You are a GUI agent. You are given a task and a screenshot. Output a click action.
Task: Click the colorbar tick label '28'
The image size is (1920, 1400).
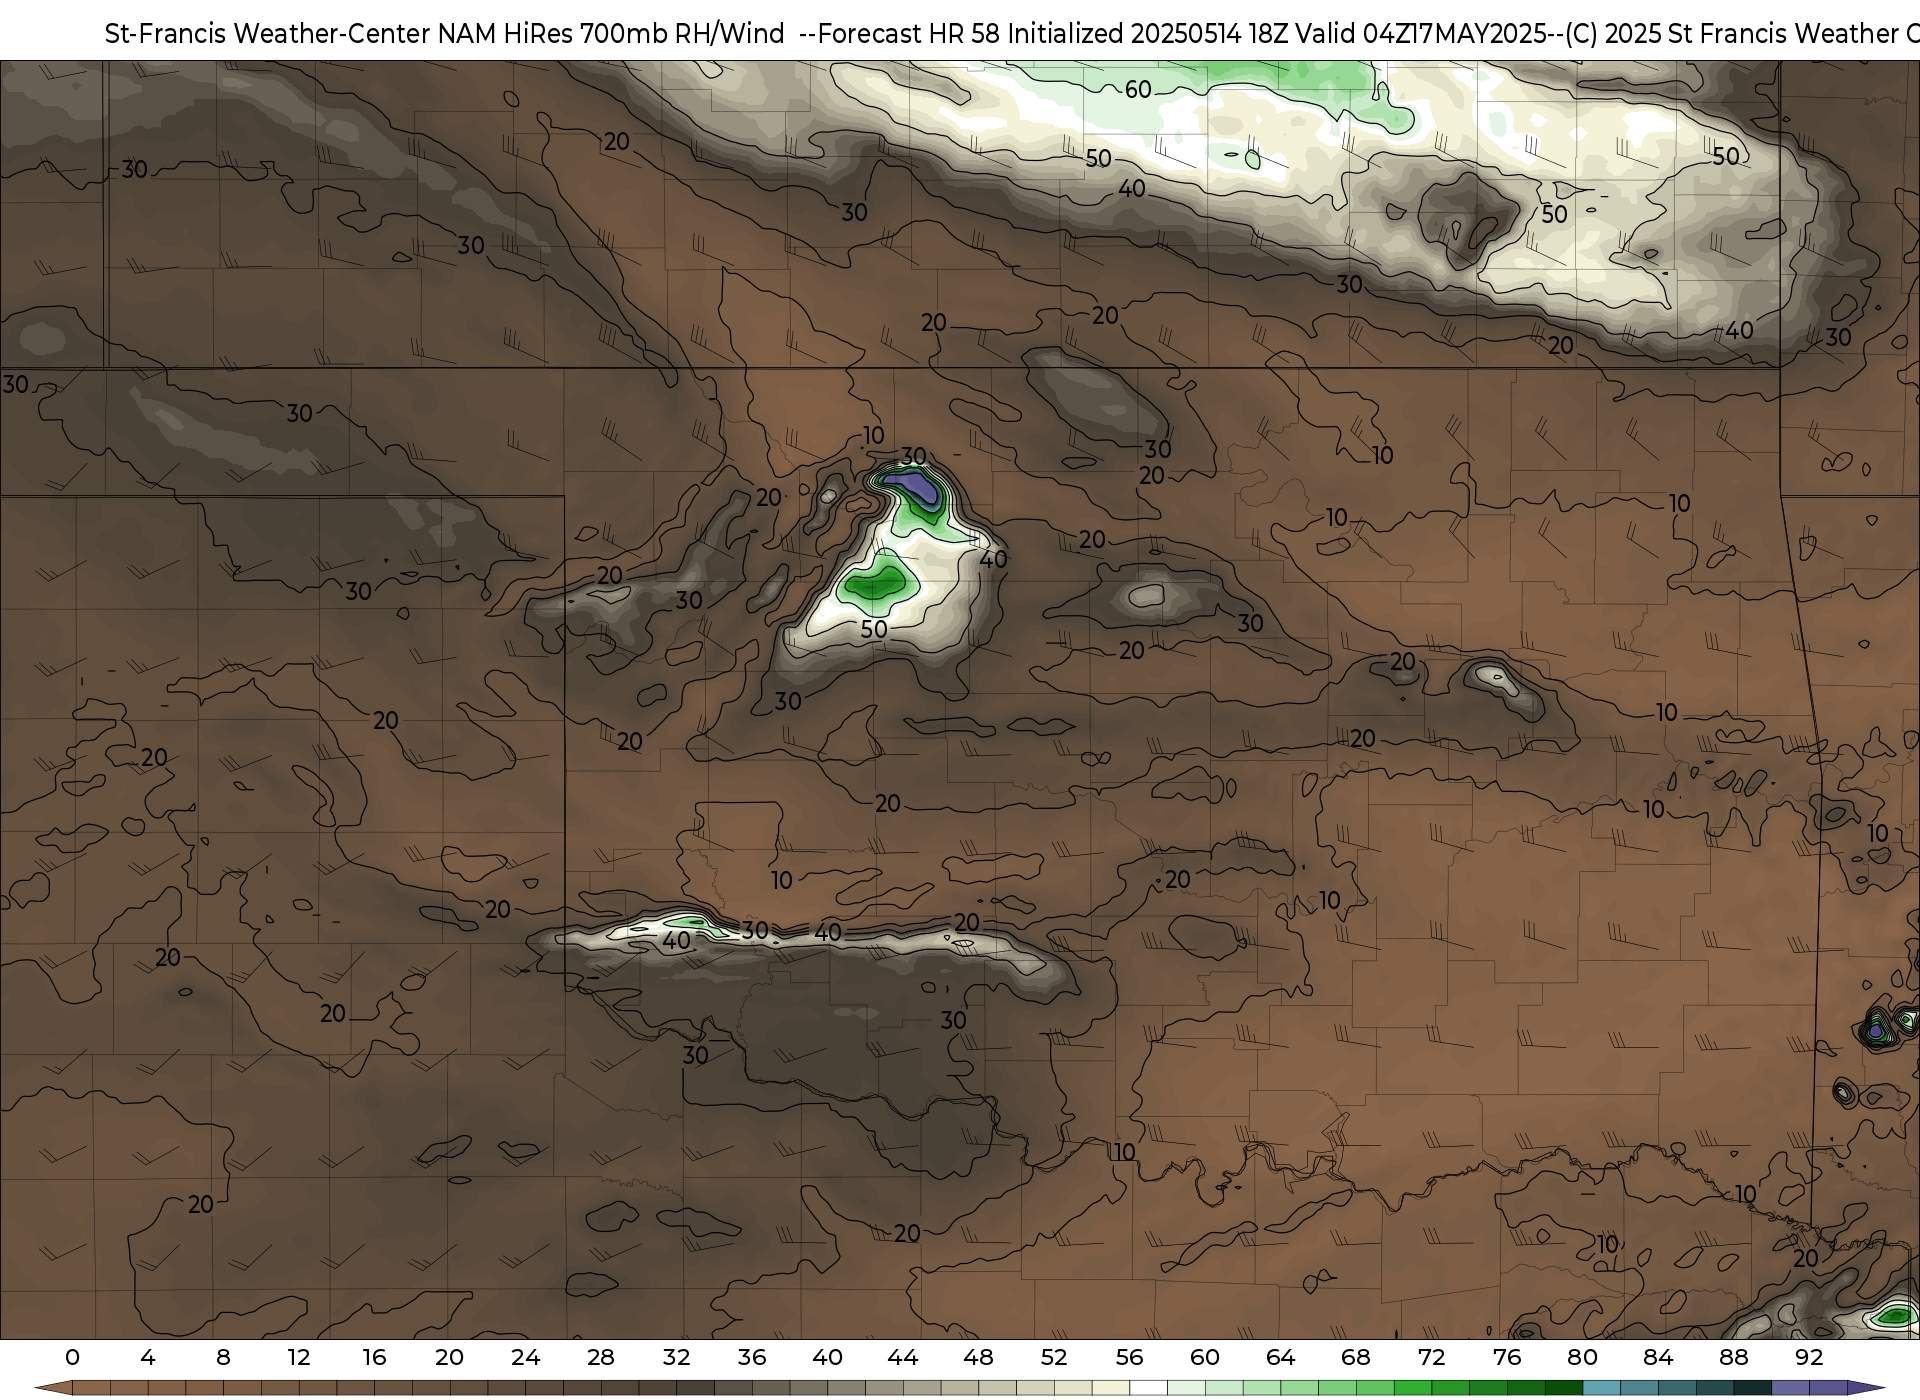click(601, 1357)
